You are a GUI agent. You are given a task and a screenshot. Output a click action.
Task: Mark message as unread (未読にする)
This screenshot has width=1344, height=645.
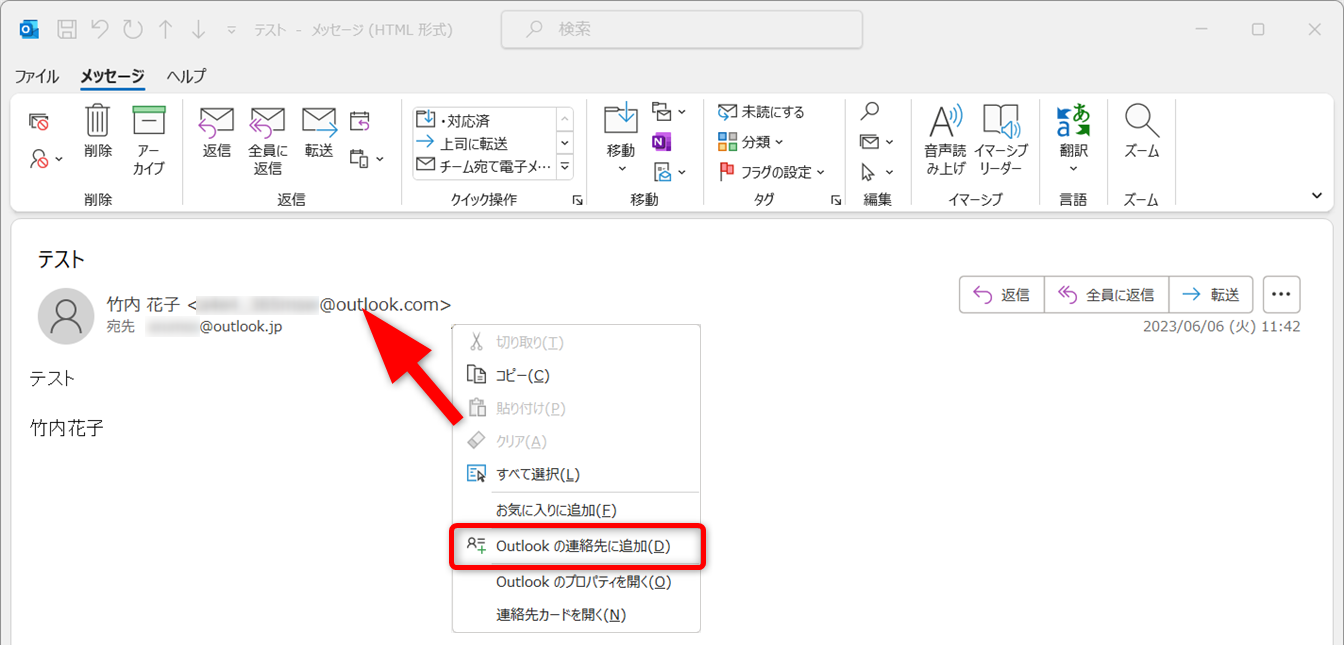pos(761,112)
